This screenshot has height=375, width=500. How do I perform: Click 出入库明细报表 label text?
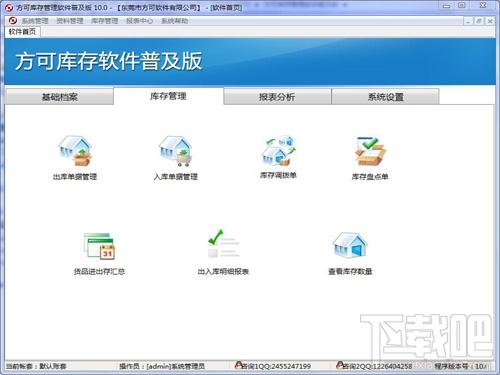point(223,271)
